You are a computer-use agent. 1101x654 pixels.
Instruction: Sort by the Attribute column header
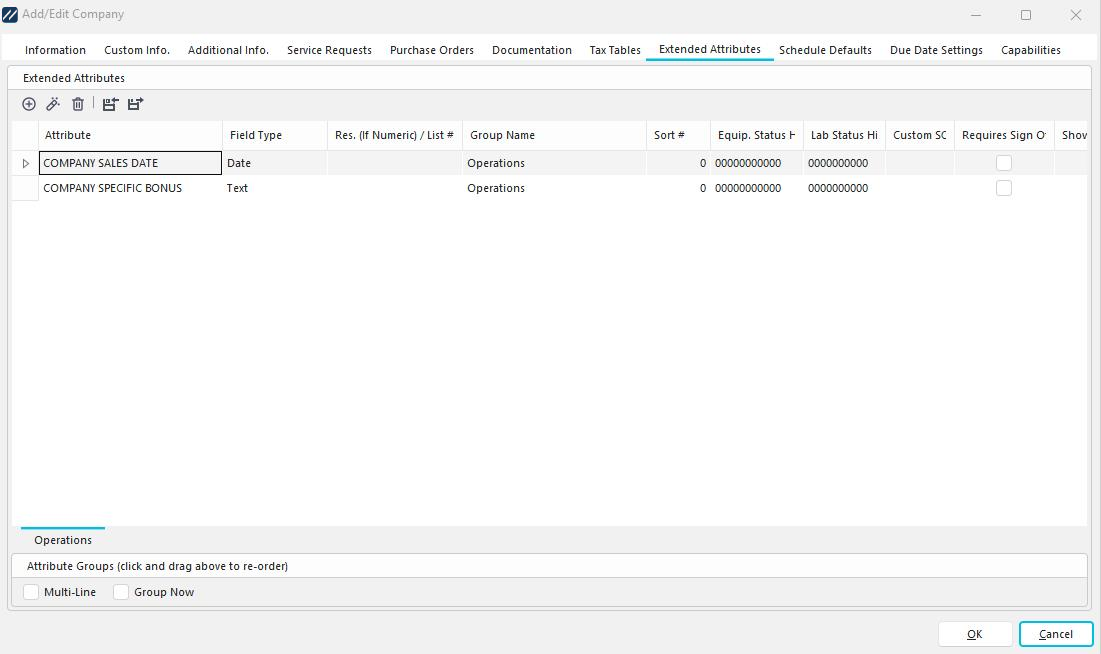click(x=131, y=135)
